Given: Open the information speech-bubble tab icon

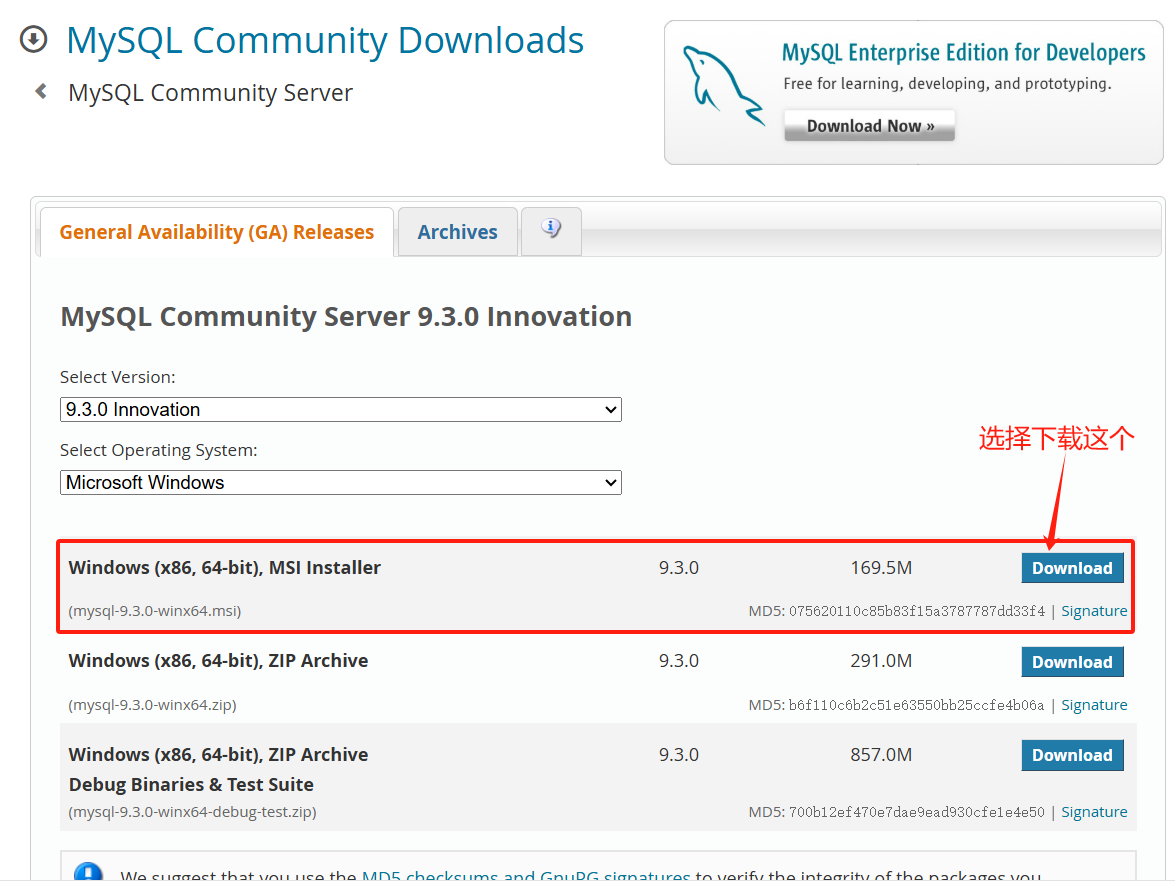Looking at the screenshot, I should click(551, 228).
